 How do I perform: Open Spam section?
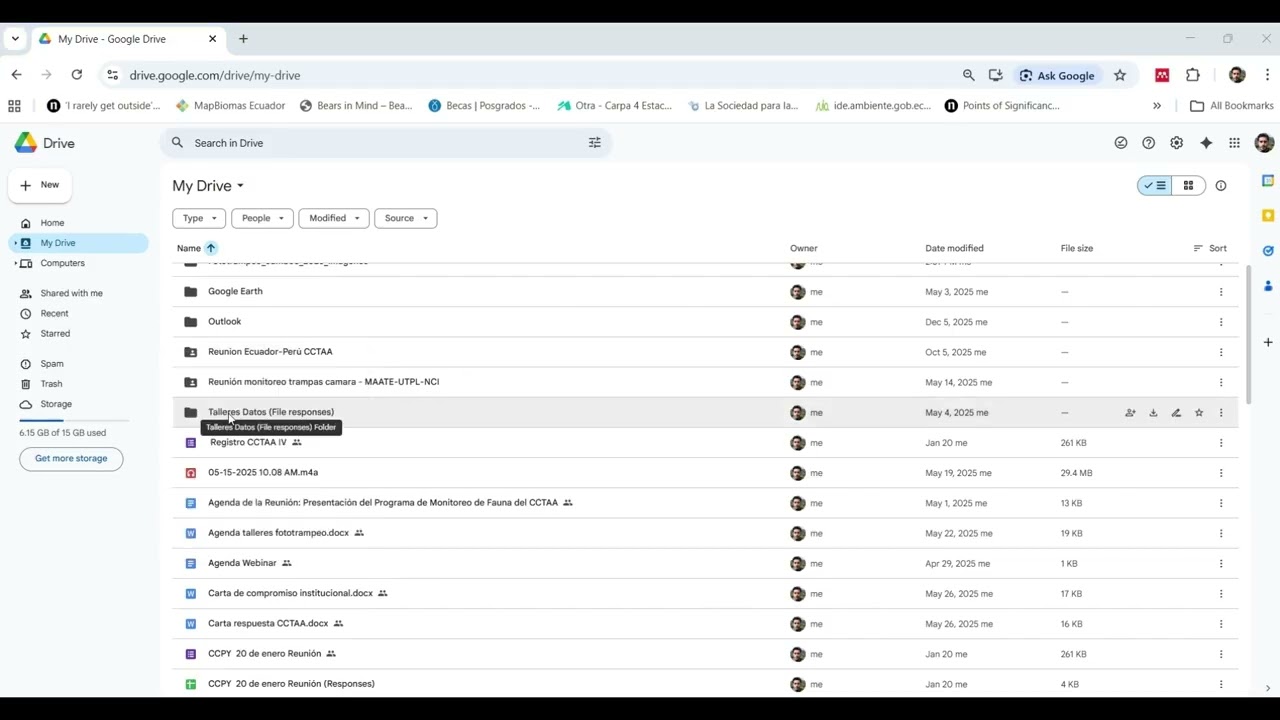pyautogui.click(x=78, y=364)
